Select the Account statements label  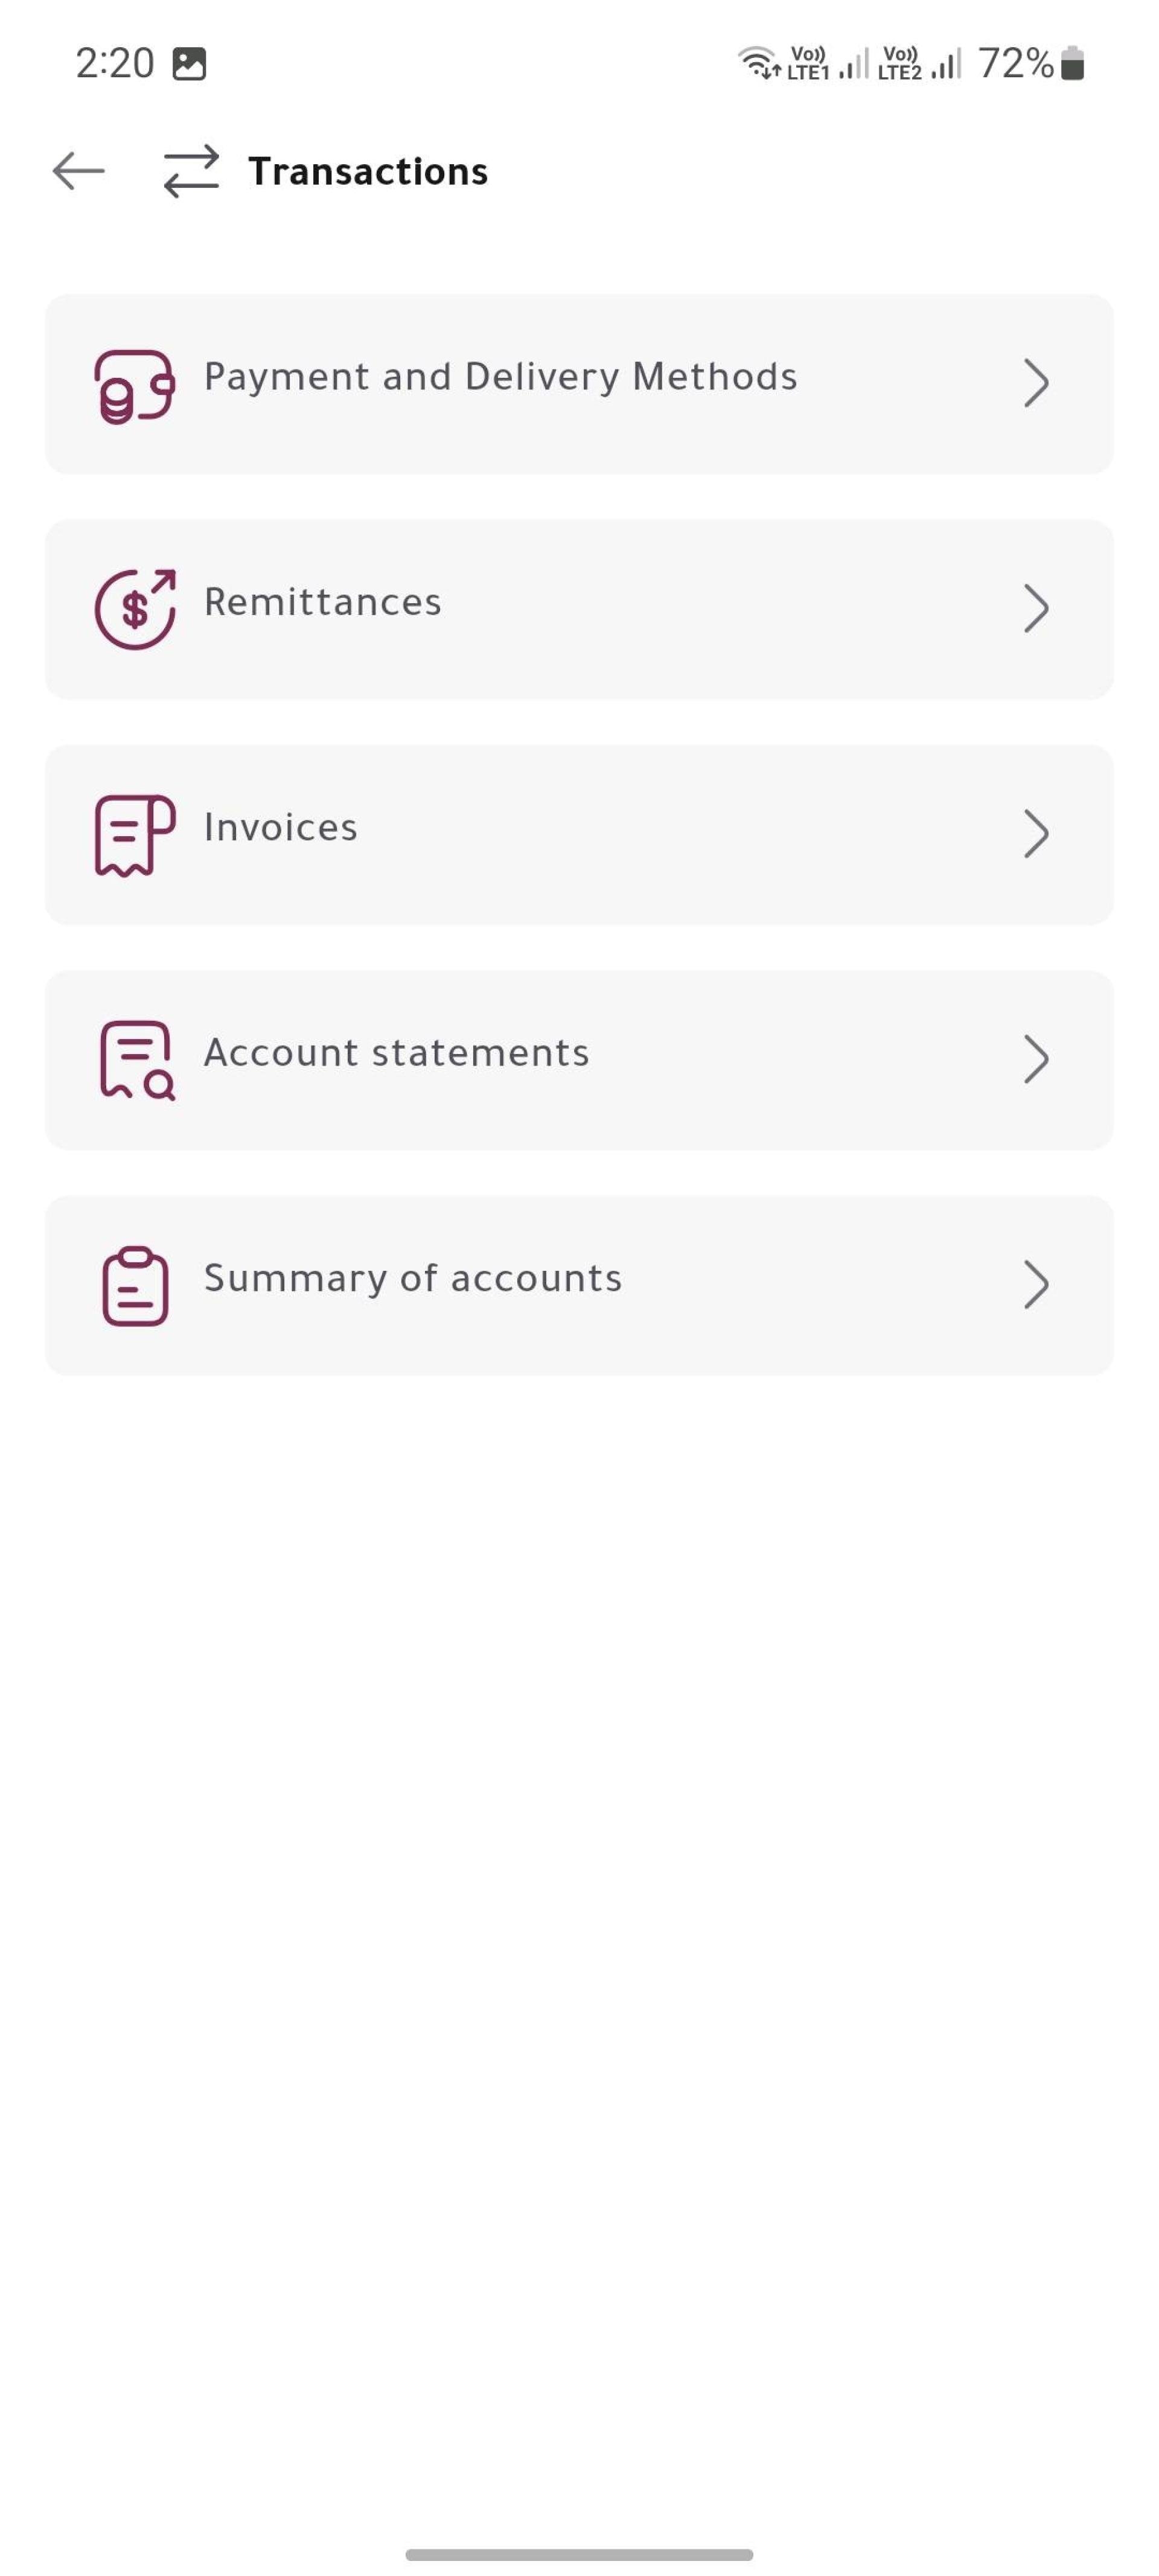[397, 1053]
